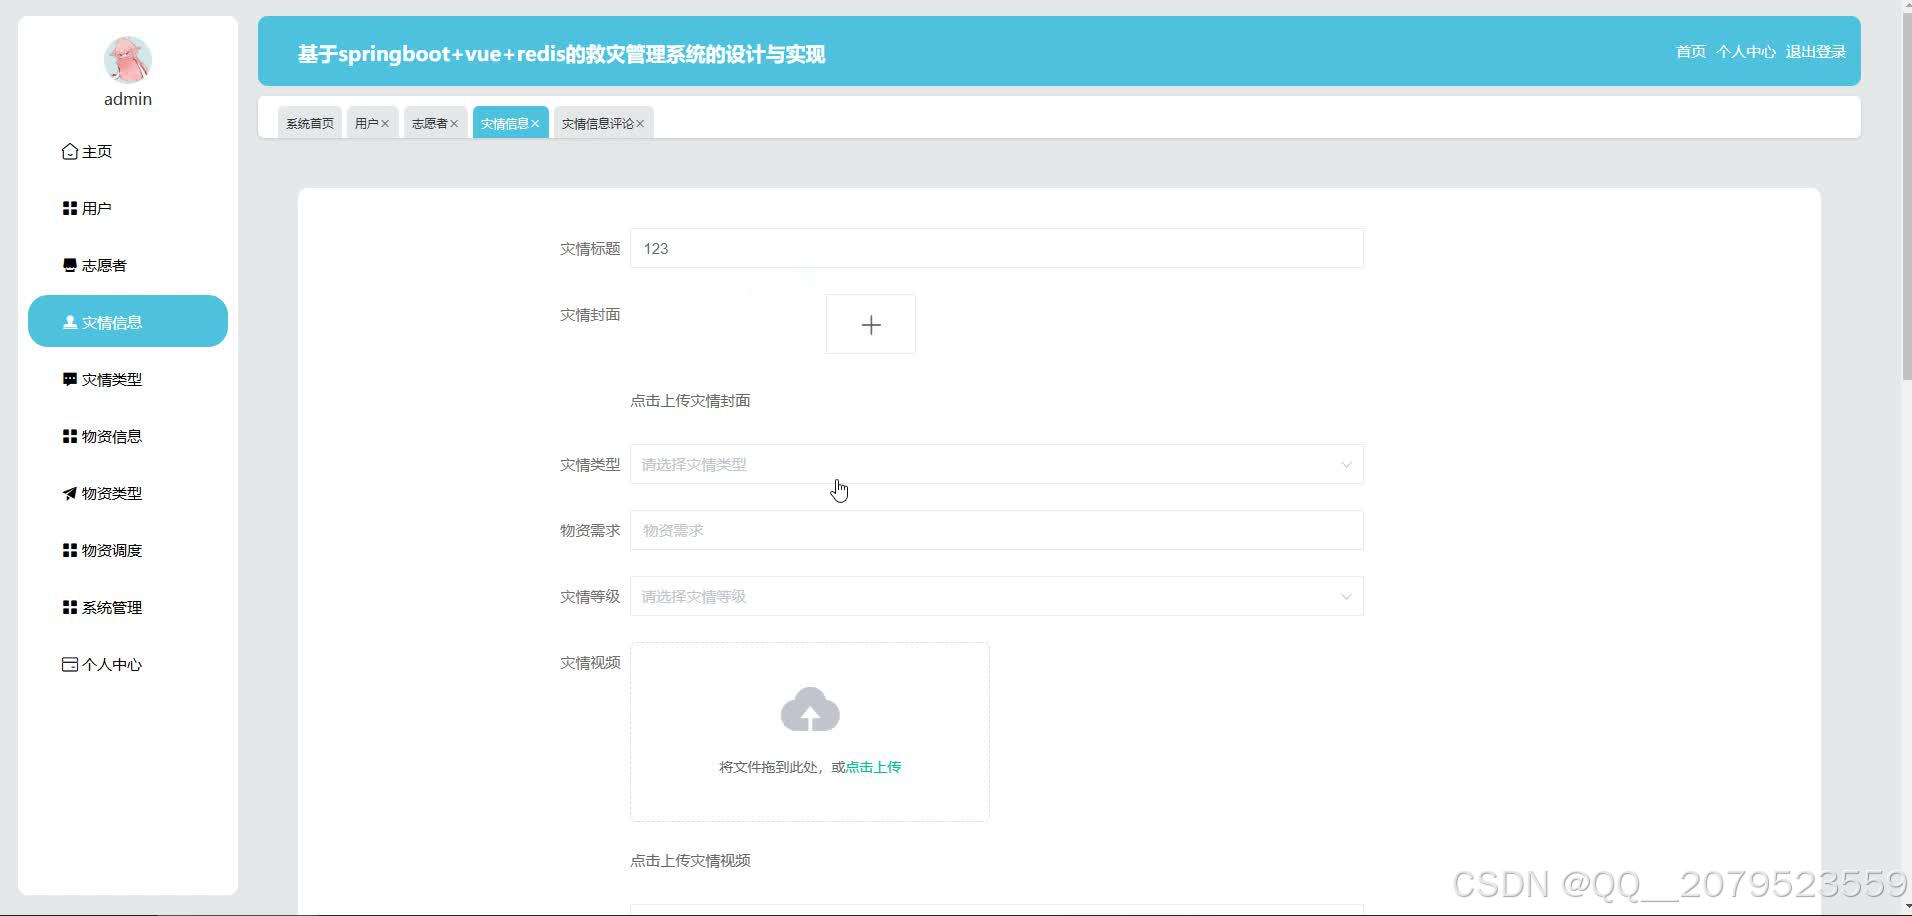1912x916 pixels.
Task: Click the 志愿者 volunteer icon
Action: coord(68,264)
